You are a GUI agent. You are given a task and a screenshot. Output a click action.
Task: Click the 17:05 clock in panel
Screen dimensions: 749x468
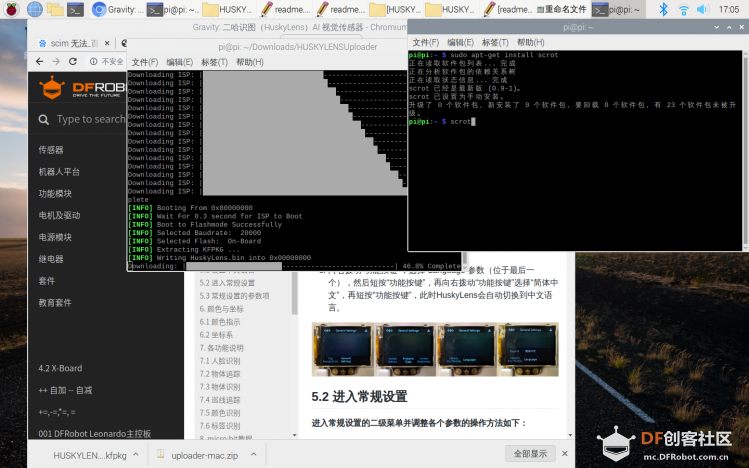click(x=728, y=9)
